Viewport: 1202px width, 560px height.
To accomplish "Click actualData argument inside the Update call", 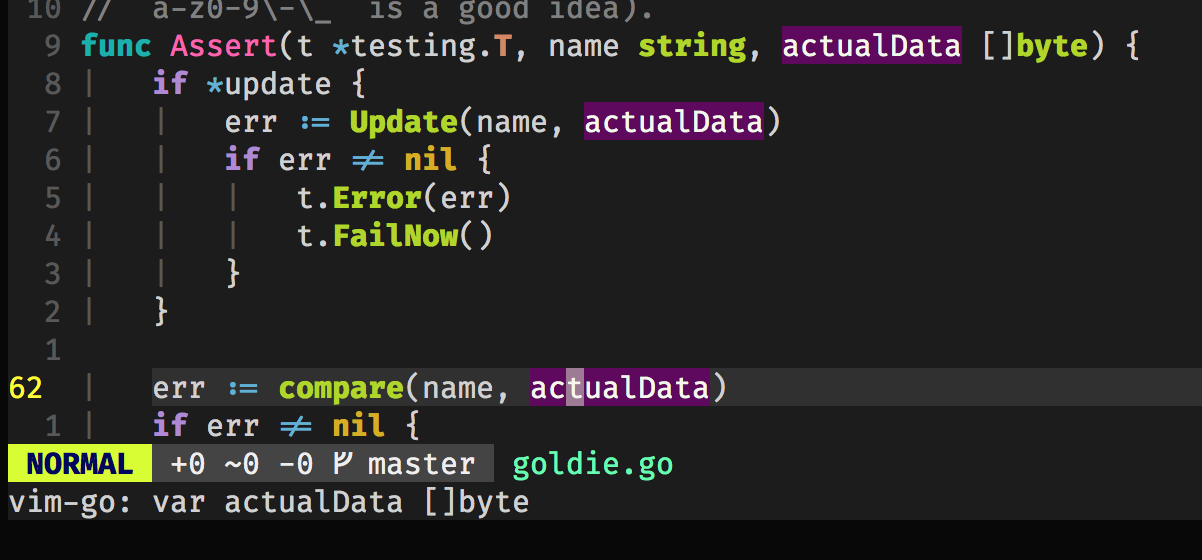I will coord(673,122).
